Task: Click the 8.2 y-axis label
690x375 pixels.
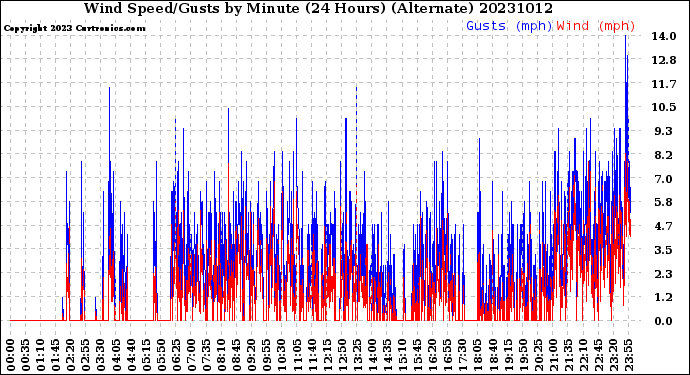Action: (x=664, y=155)
